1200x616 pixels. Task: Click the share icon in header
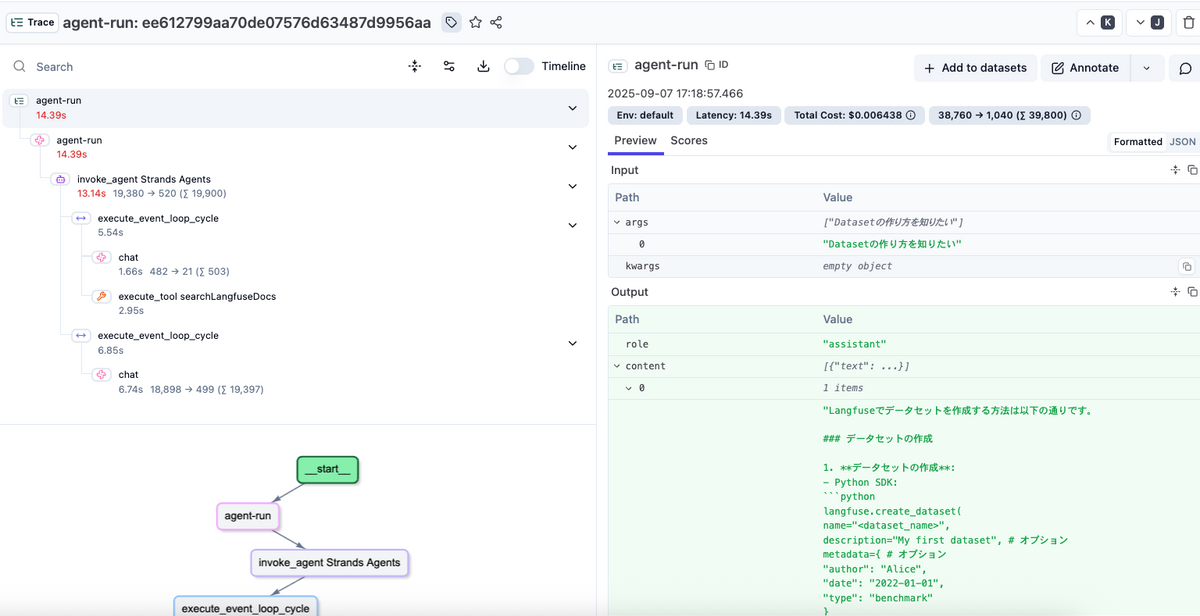pos(496,22)
